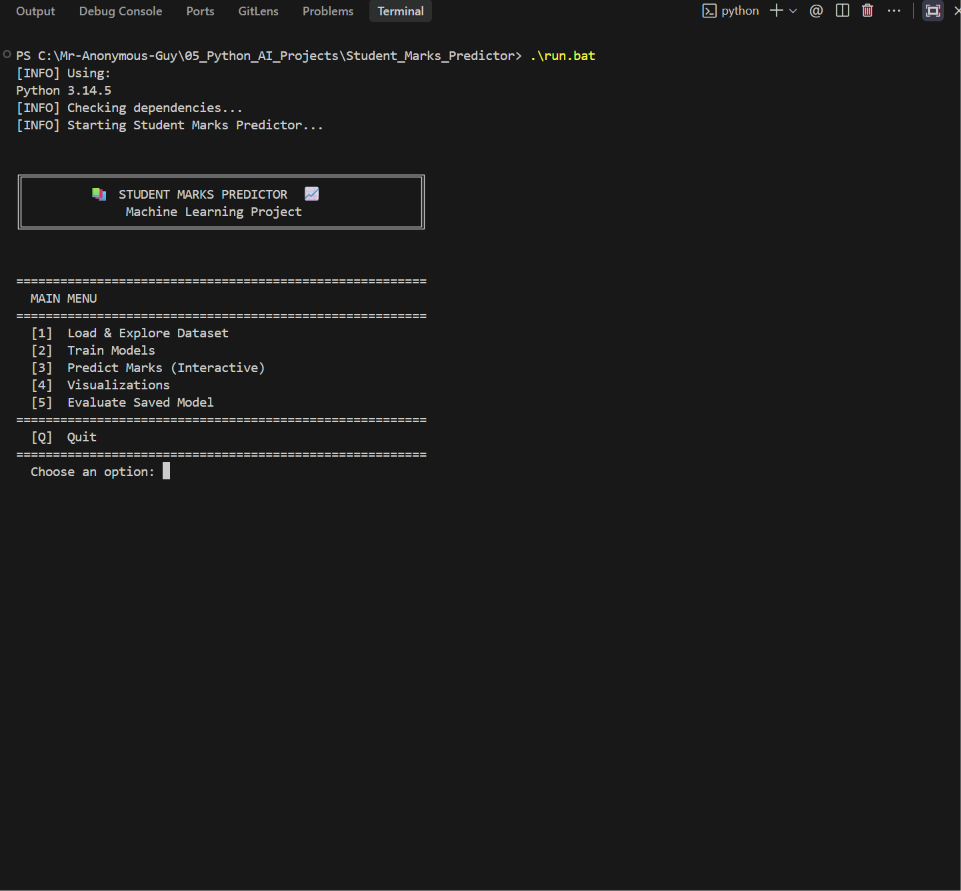Viewport: 961px width, 891px height.
Task: Switch to the Output tab
Action: pyautogui.click(x=35, y=11)
